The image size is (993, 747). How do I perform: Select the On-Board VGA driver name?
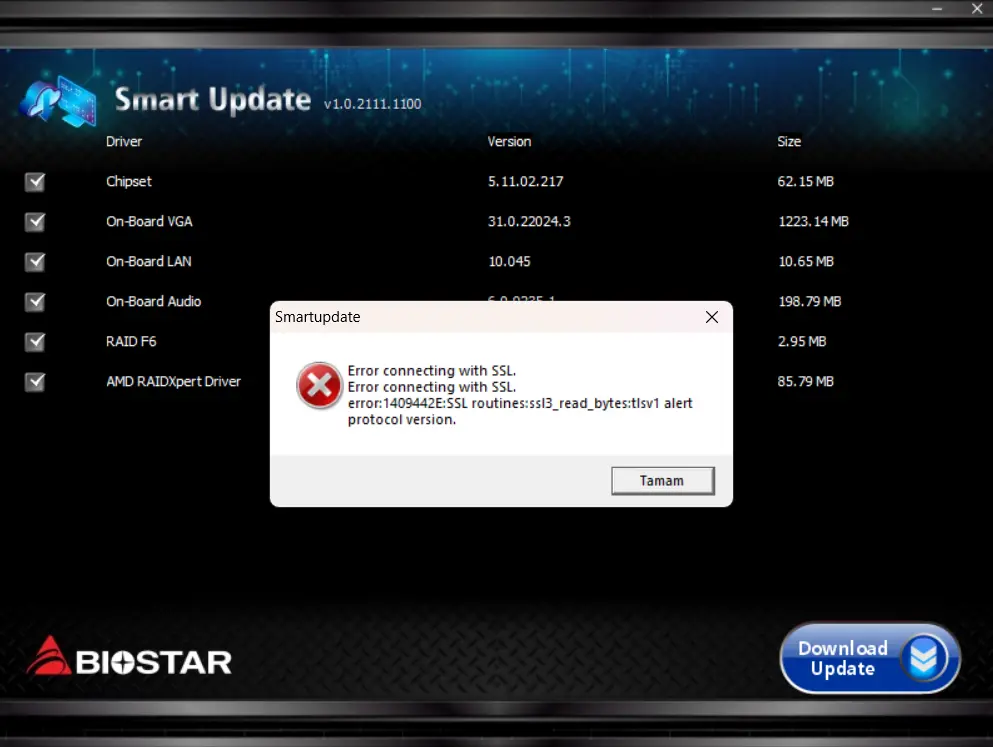click(149, 222)
